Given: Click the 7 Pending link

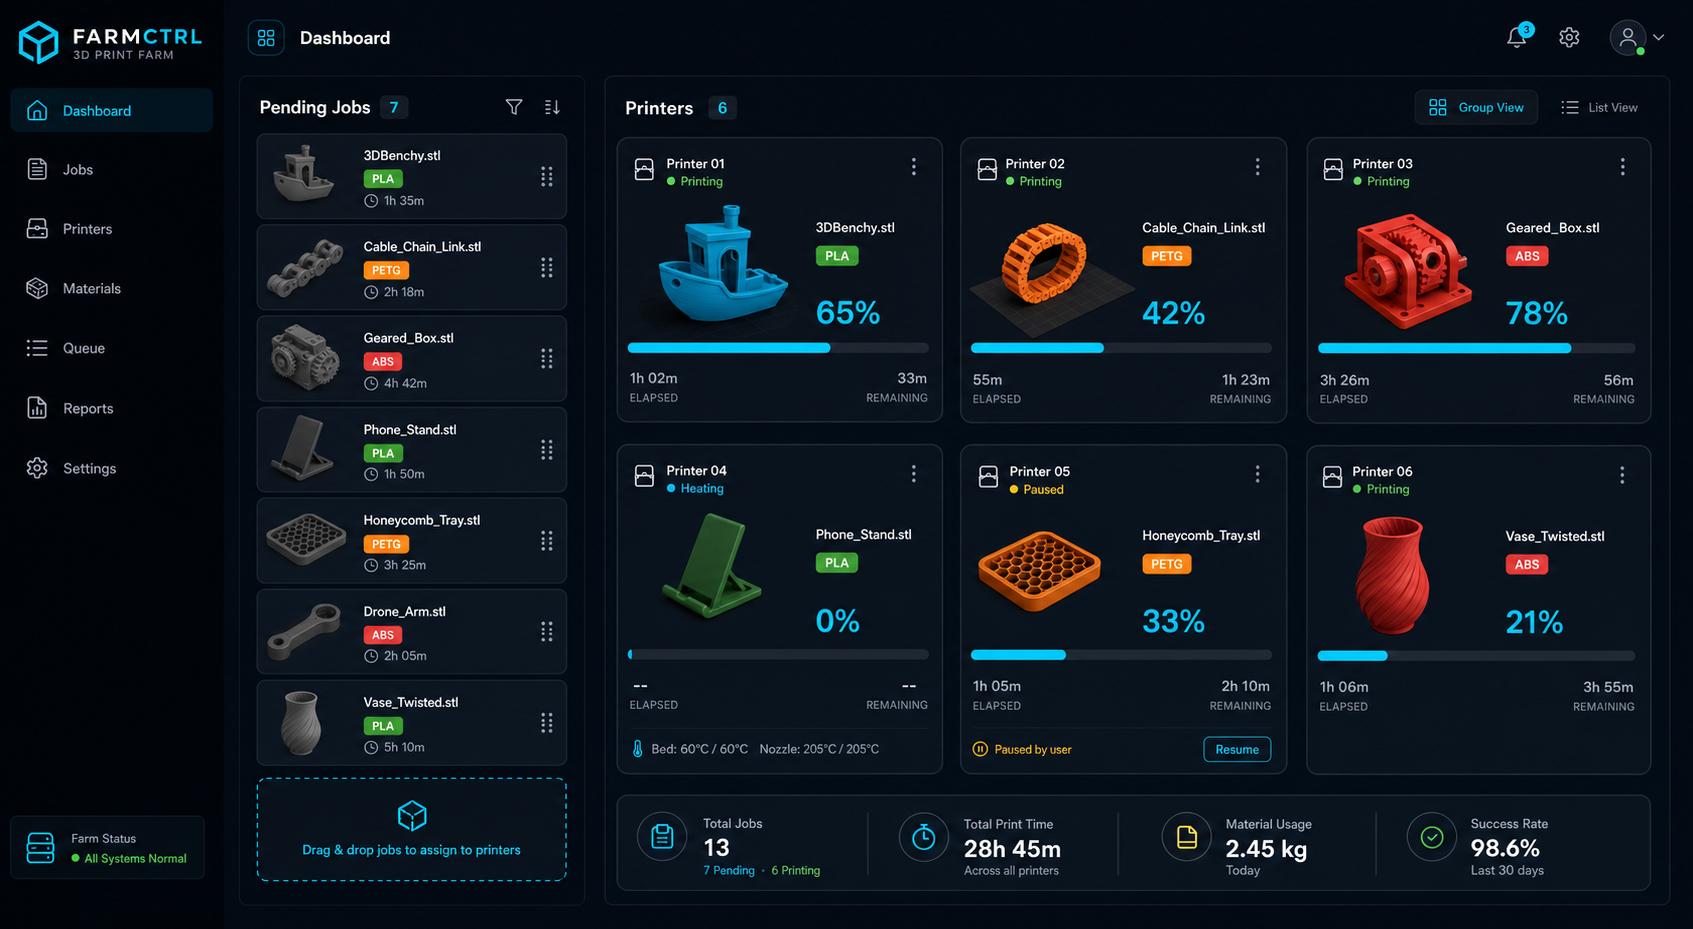Looking at the screenshot, I should (x=729, y=871).
